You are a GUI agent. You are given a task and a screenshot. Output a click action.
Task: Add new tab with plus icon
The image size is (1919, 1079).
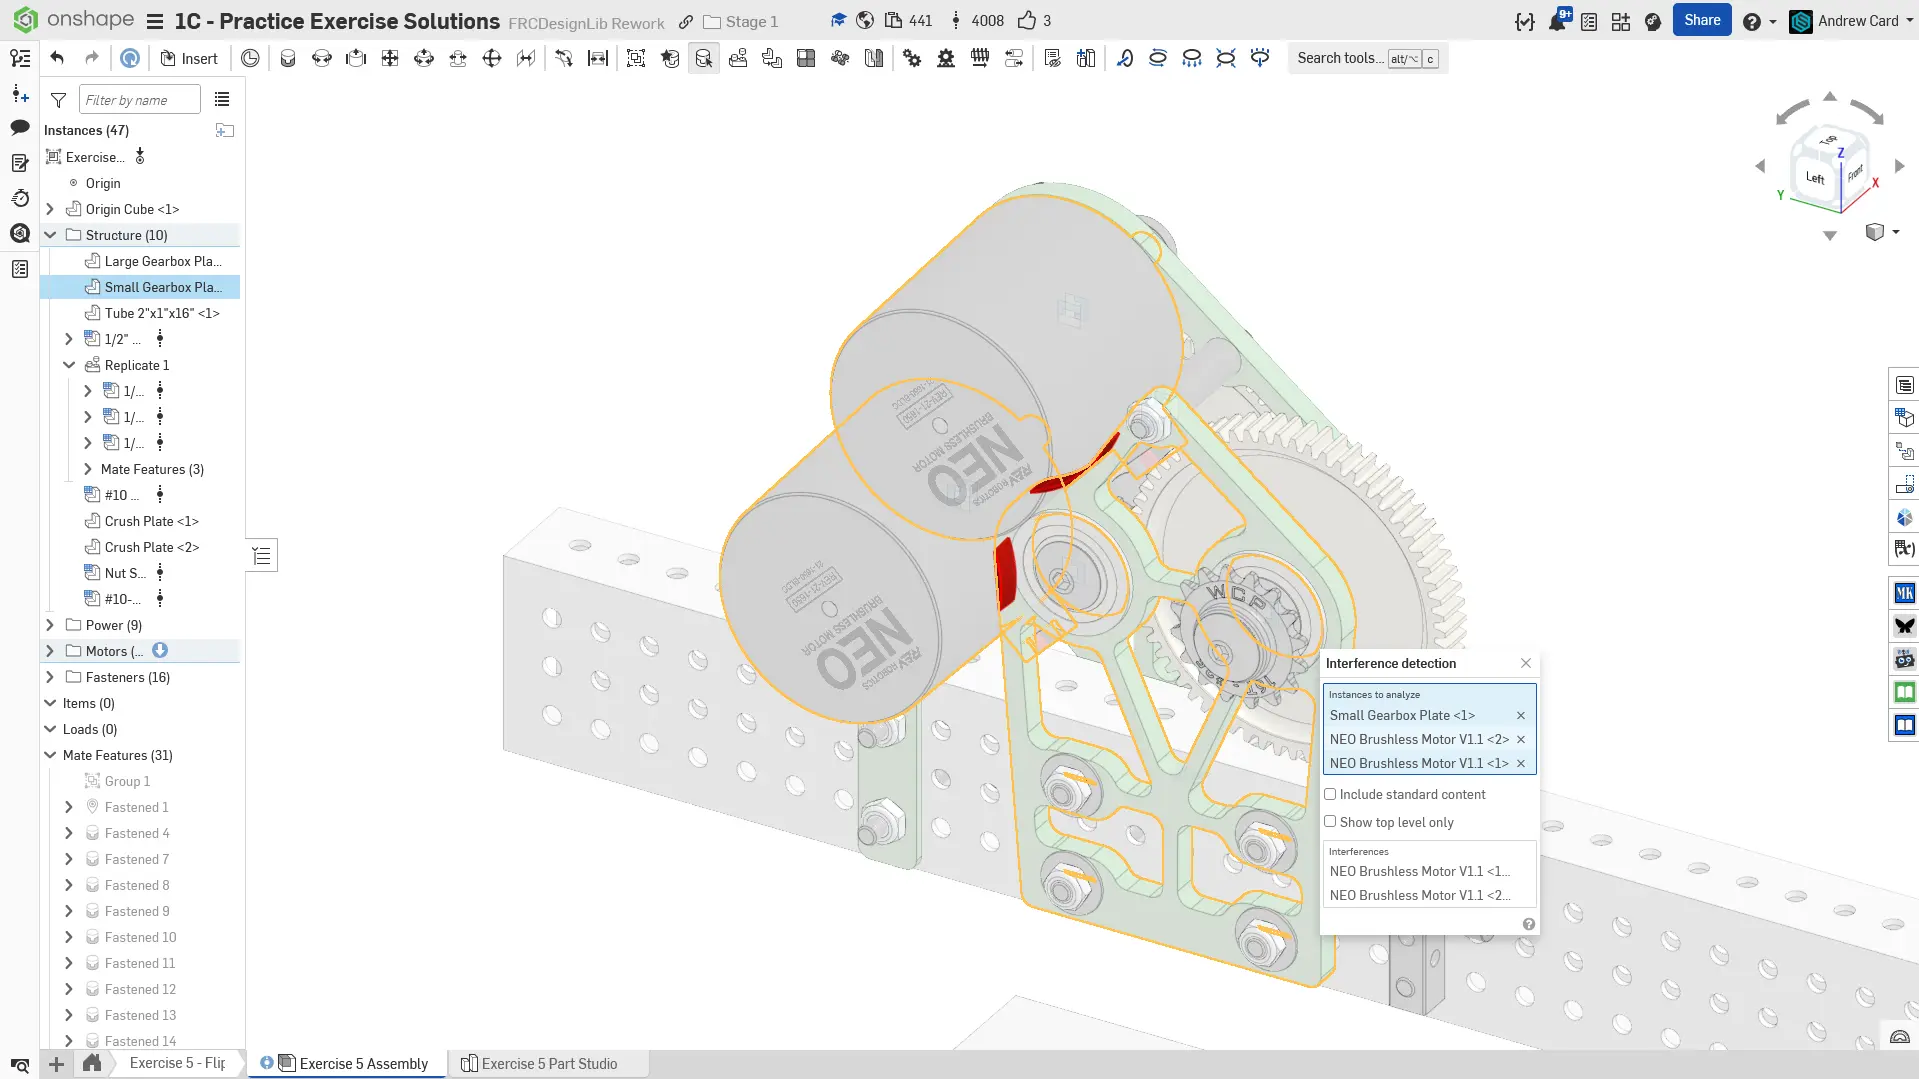click(x=57, y=1064)
